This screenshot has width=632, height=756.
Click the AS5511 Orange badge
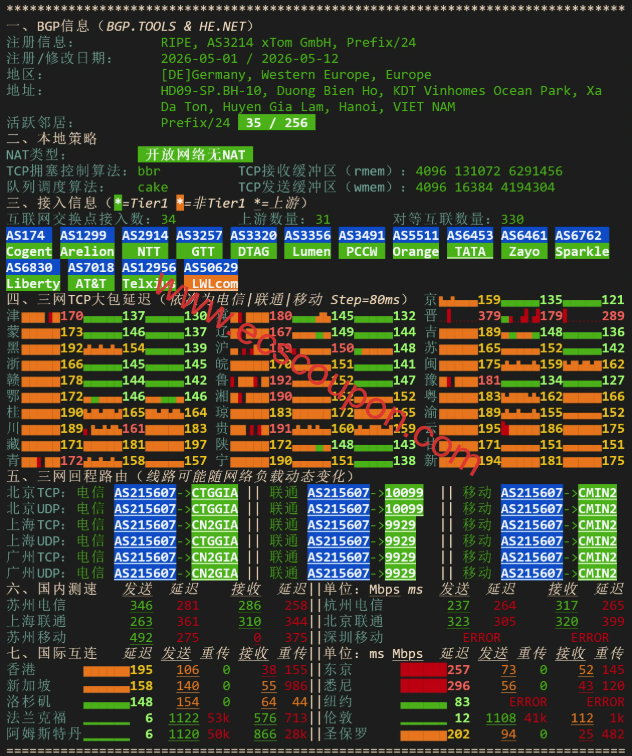click(x=416, y=243)
